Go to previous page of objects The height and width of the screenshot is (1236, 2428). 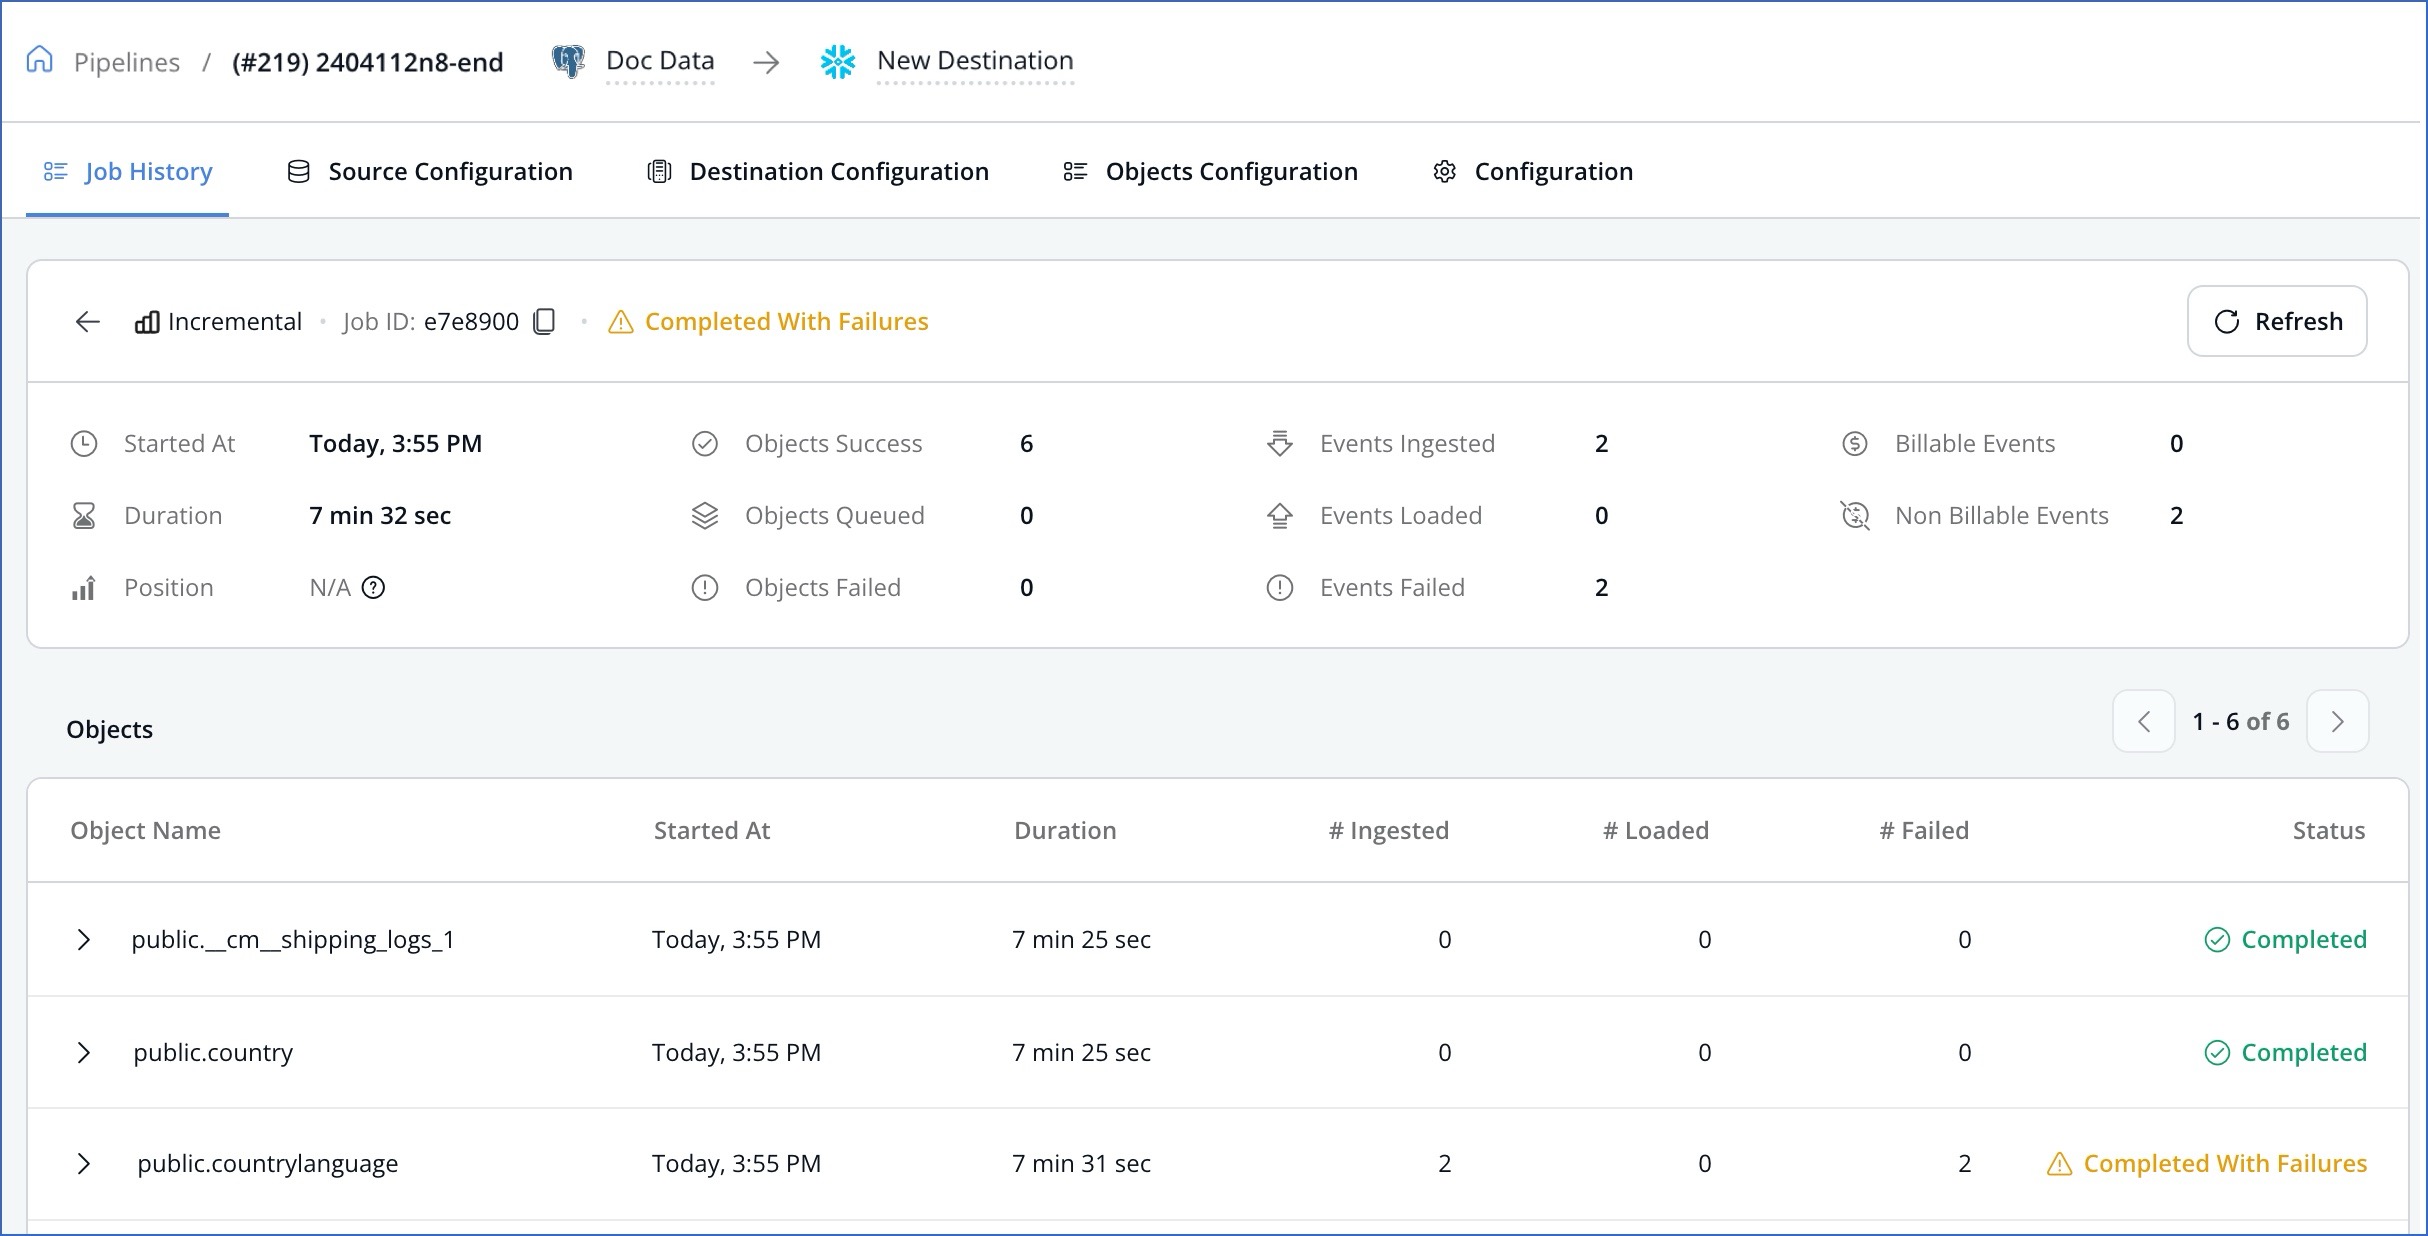tap(2143, 721)
